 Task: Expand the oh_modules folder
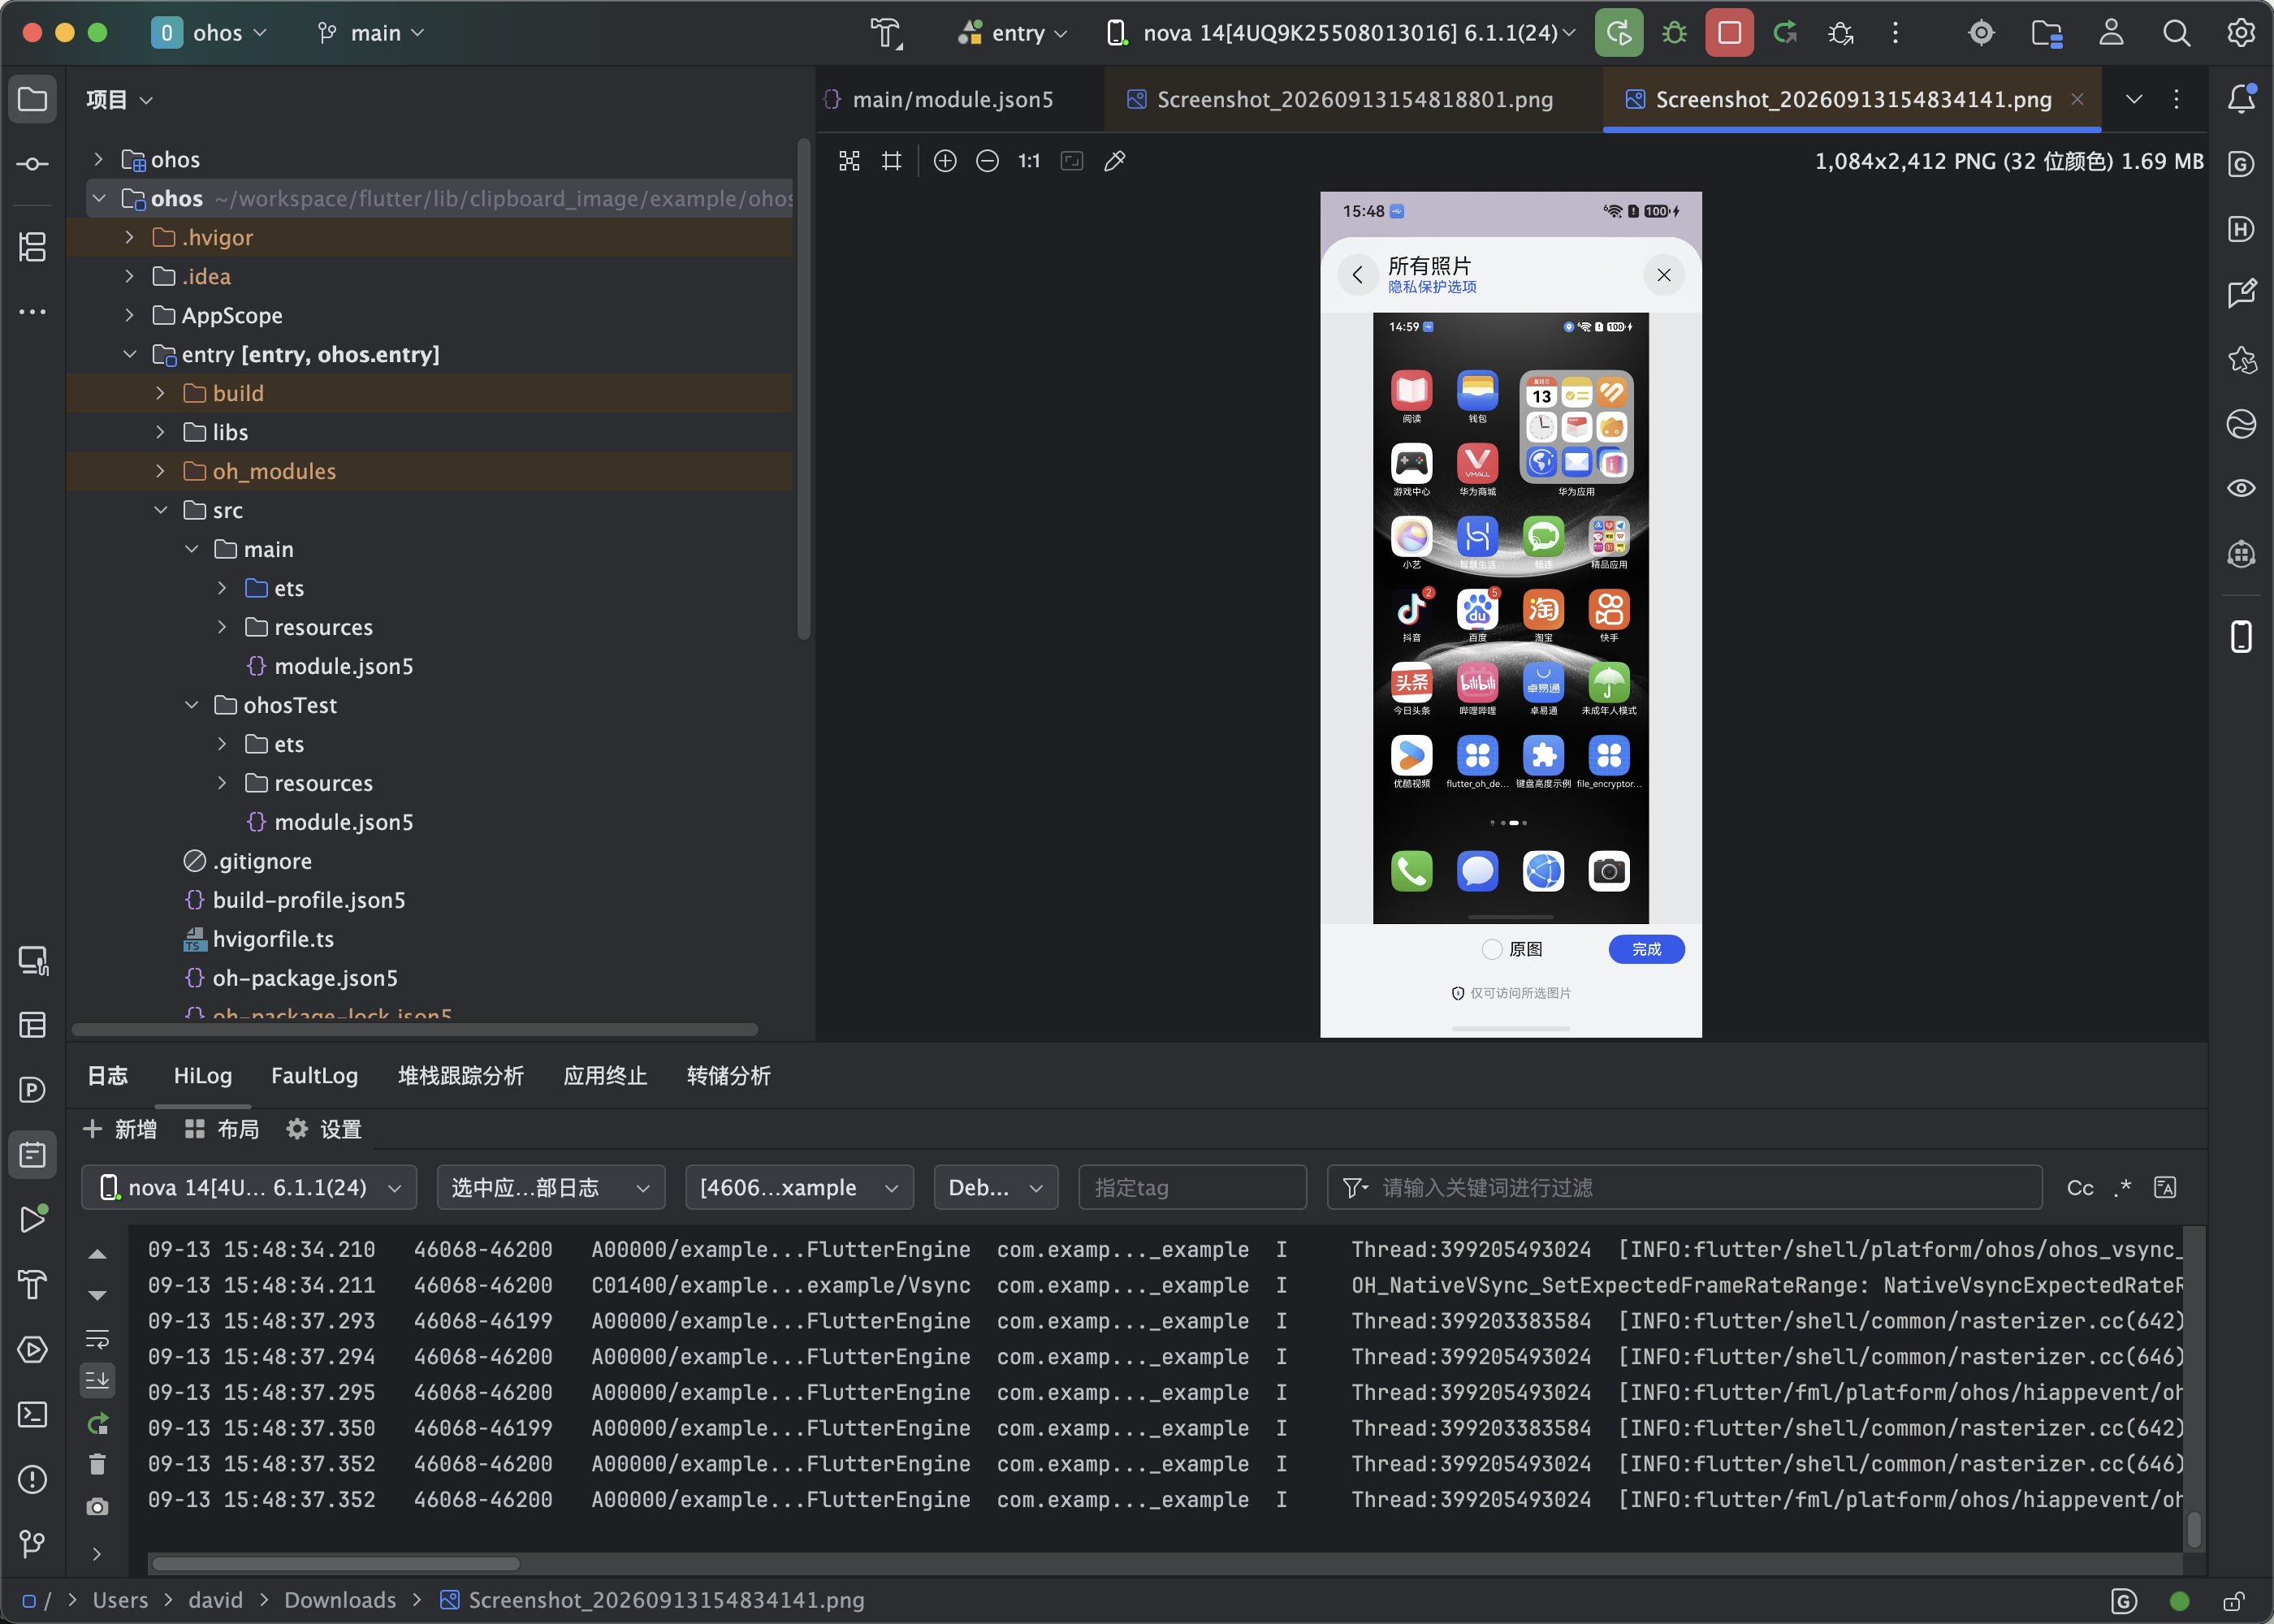tap(160, 471)
